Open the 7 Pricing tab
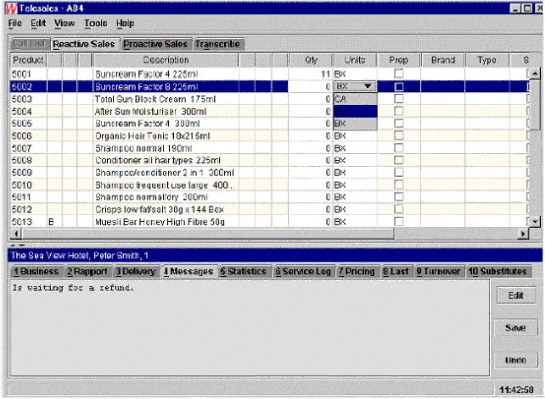This screenshot has height=399, width=545. tap(357, 271)
